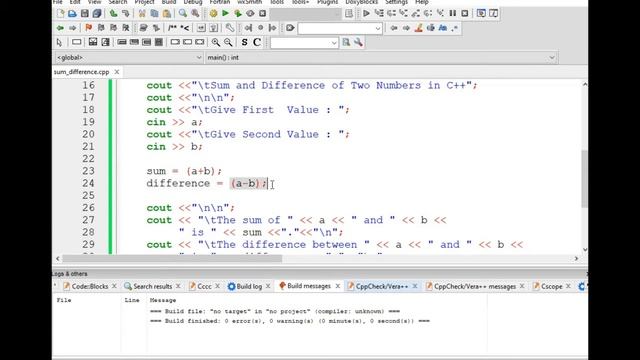Jump back with the green left arrow
Viewport: 640px width, 360px height.
(60, 28)
